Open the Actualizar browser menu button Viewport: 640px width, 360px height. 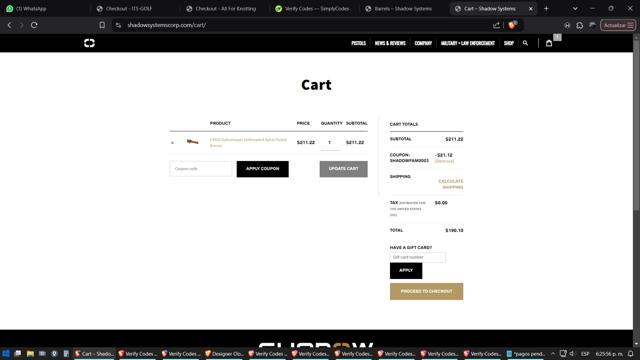(x=618, y=25)
